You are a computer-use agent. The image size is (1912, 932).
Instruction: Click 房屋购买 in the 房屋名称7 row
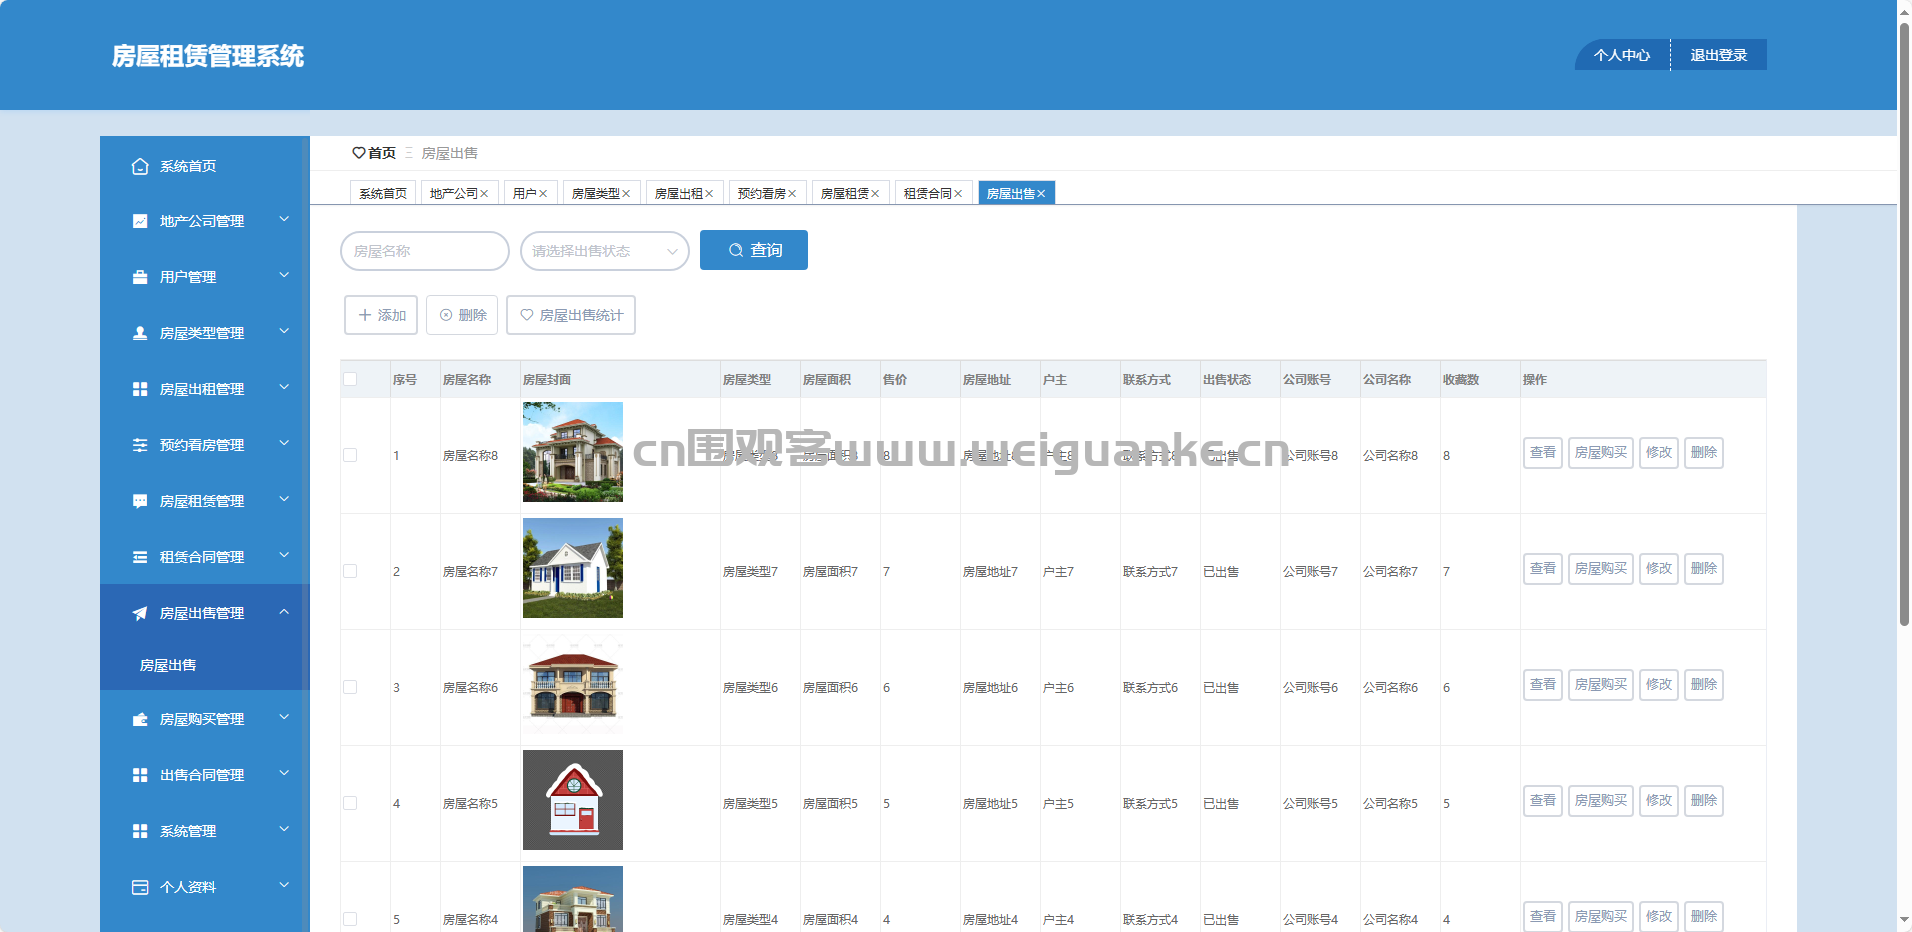[1601, 569]
